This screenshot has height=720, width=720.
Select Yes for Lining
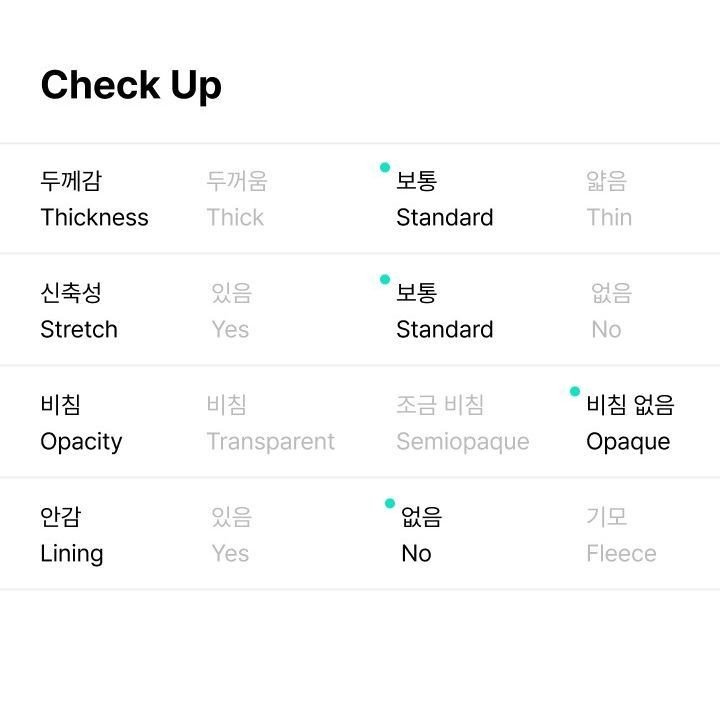pyautogui.click(x=231, y=535)
